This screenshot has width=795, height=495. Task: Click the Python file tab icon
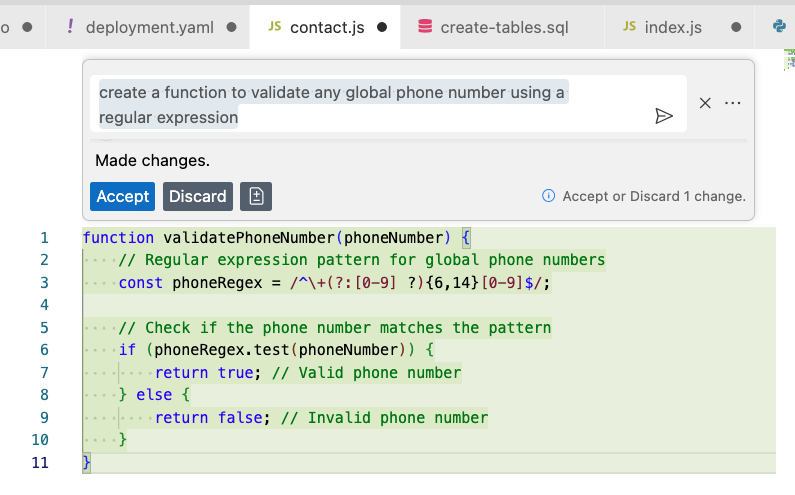pyautogui.click(x=779, y=26)
